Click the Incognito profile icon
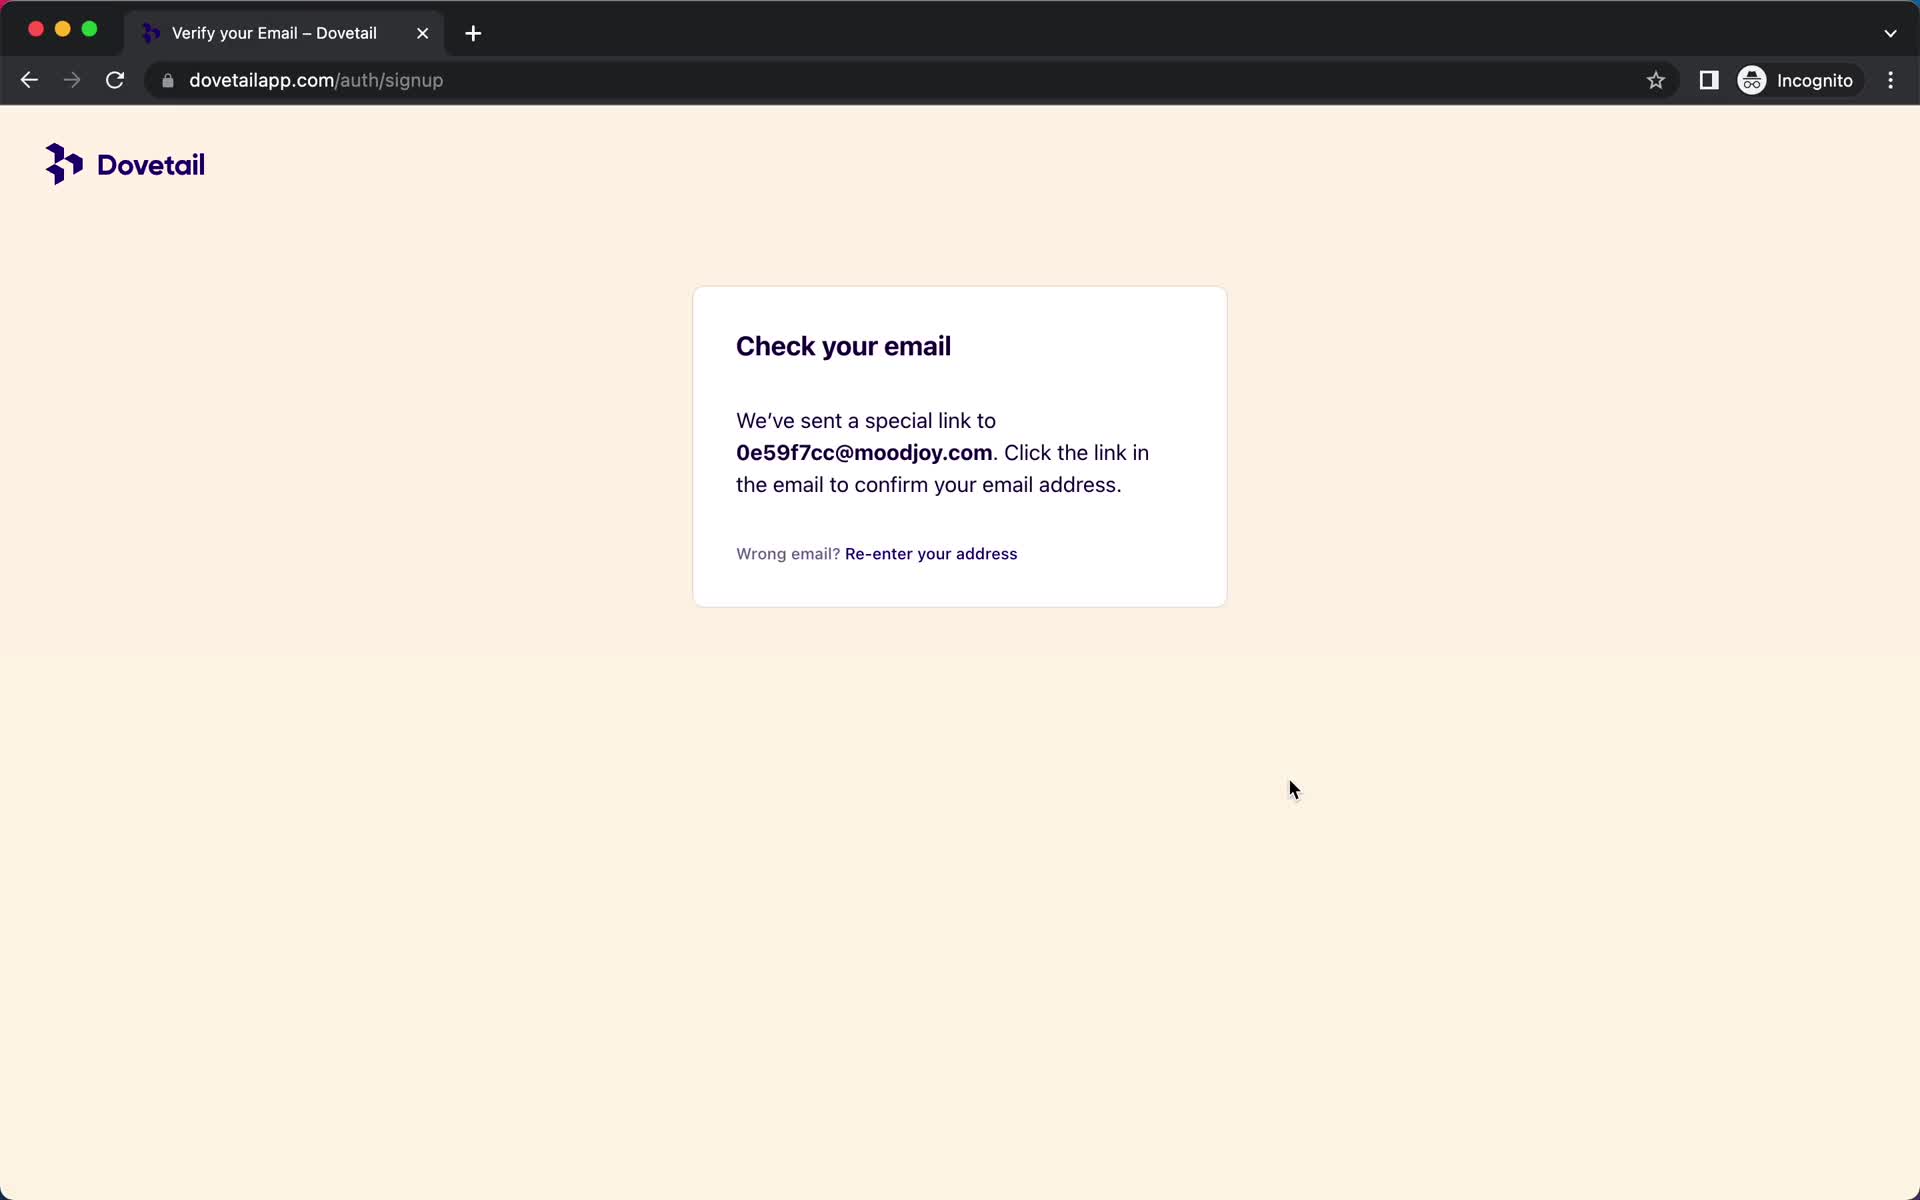 point(1753,80)
